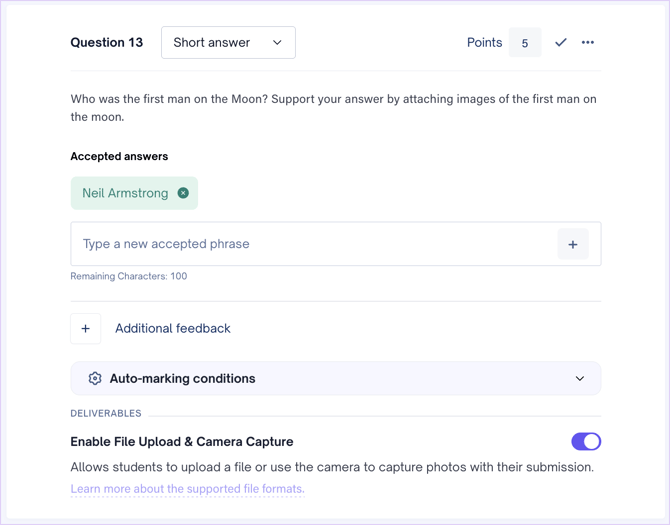Click the Auto-marking conditions title text
Viewport: 670px width, 525px height.
pyautogui.click(x=182, y=379)
